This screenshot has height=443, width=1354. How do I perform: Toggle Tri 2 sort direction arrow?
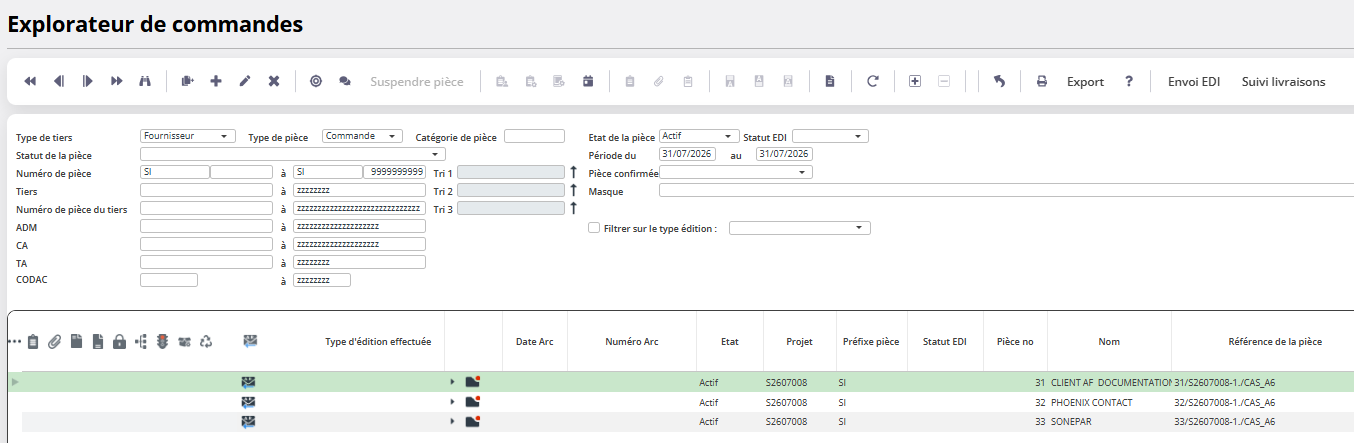tap(574, 190)
